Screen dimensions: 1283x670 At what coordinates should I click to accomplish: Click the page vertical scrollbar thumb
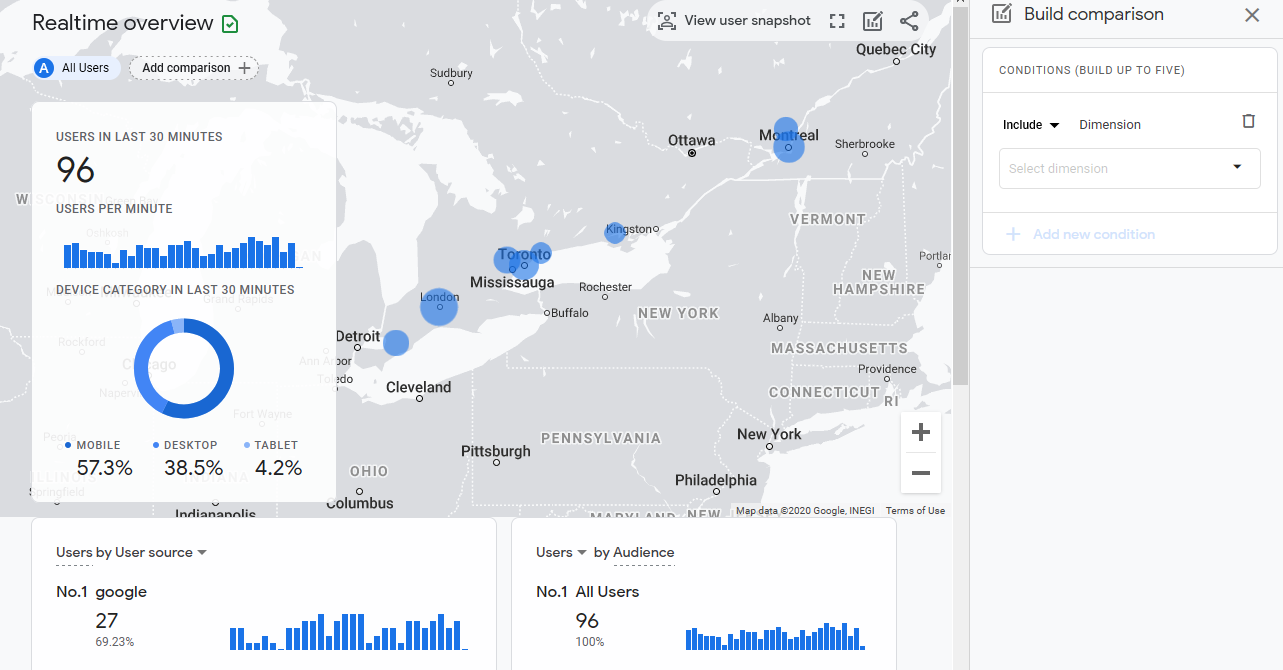point(961,198)
